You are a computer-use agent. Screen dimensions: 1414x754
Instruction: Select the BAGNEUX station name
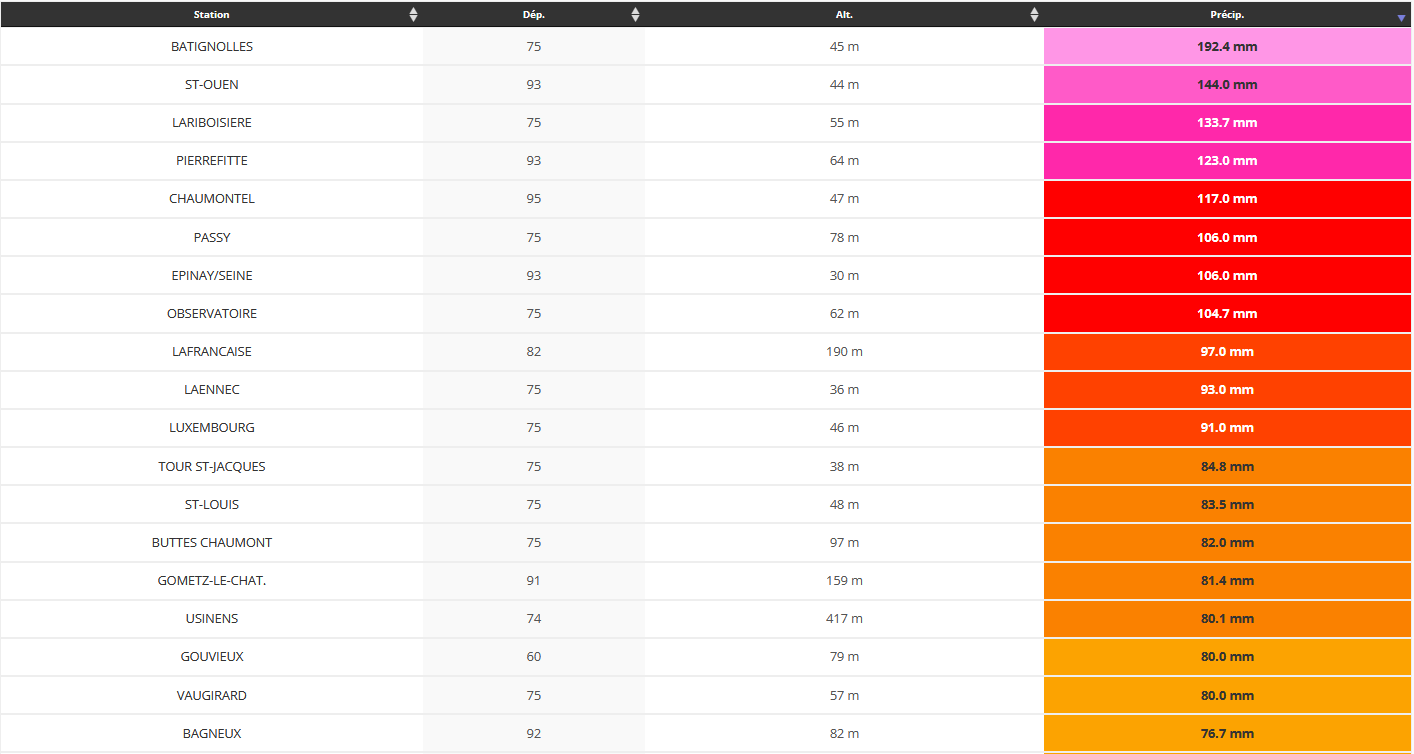(x=212, y=734)
